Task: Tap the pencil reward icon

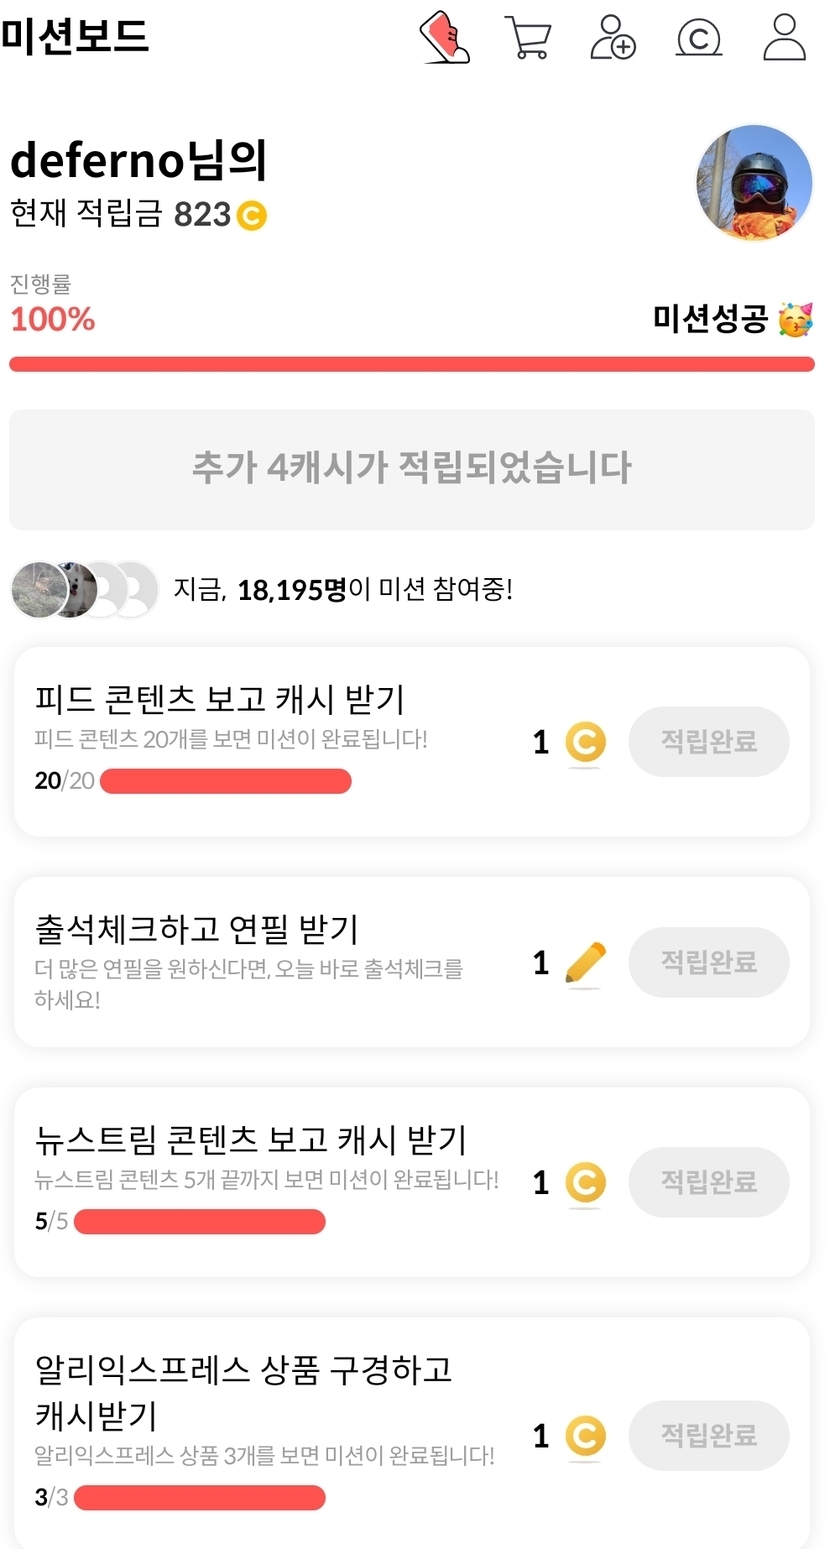Action: tap(585, 963)
